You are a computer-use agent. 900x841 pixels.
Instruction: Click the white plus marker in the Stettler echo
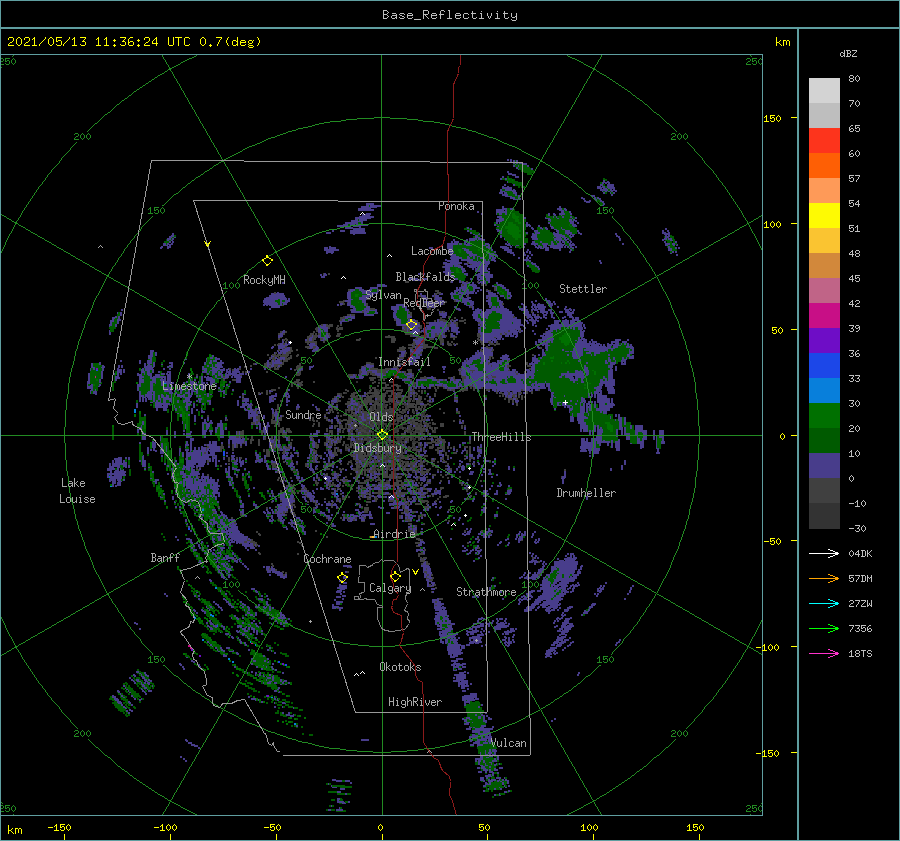[565, 403]
